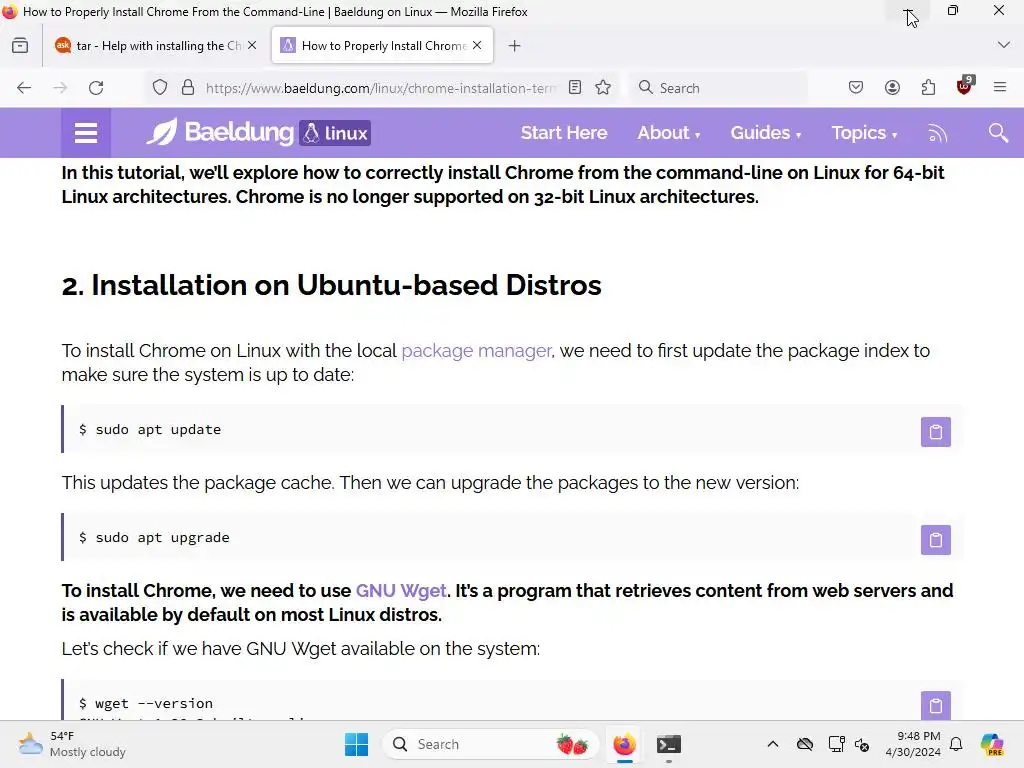The image size is (1024, 768).
Task: Follow the 'GNU Wget' link
Action: pyautogui.click(x=401, y=590)
